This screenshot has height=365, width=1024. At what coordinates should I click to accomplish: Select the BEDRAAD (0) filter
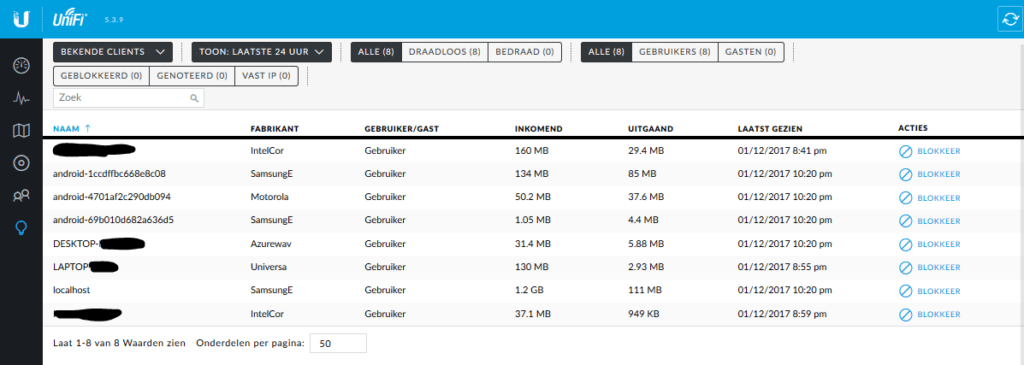524,52
